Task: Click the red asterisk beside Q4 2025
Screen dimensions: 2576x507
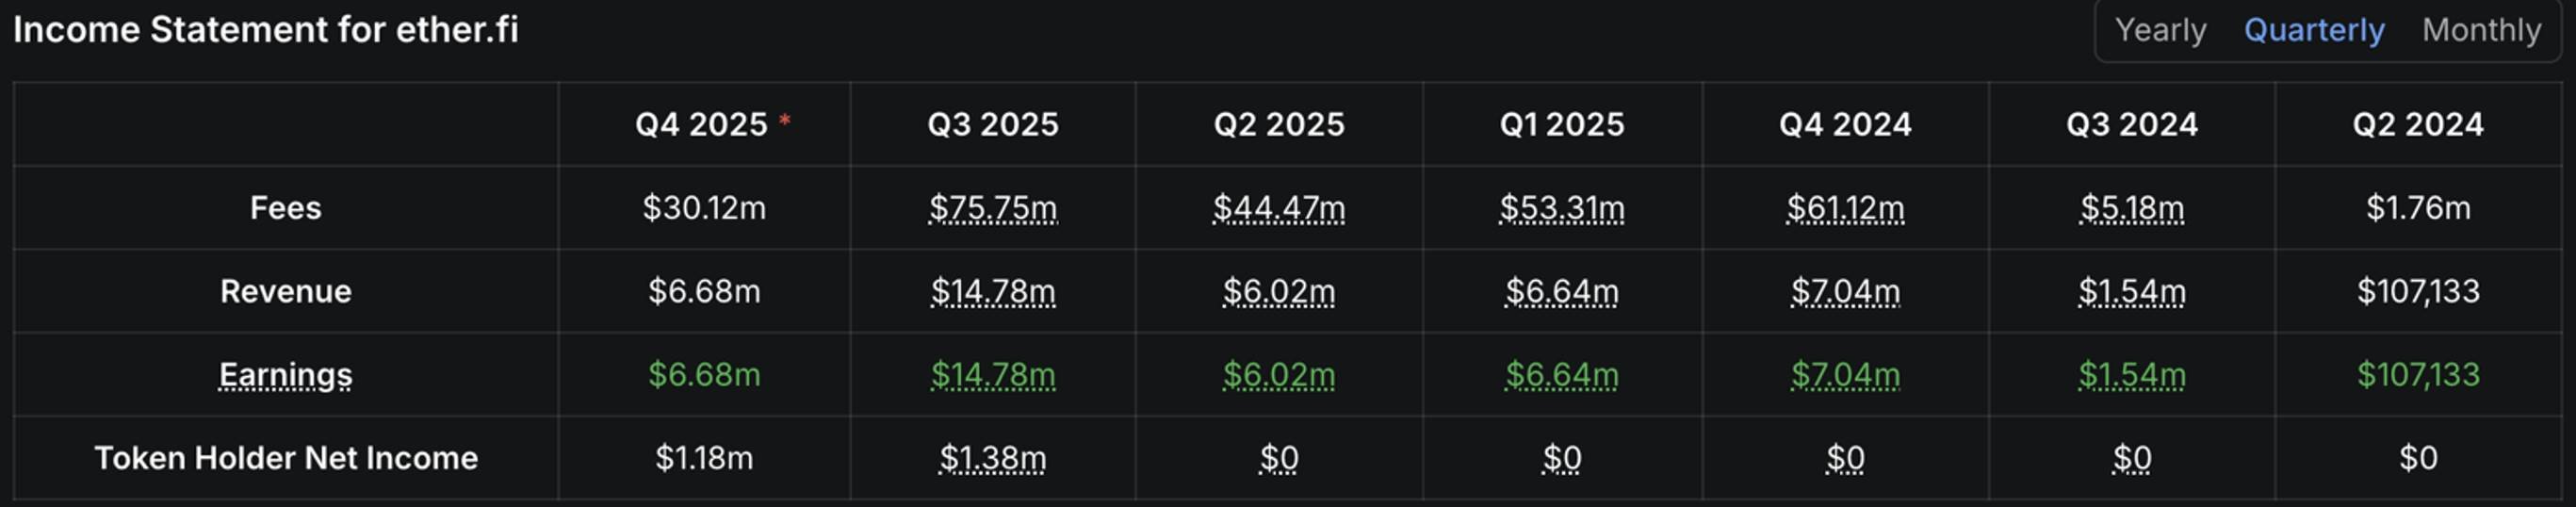Action: tap(785, 120)
